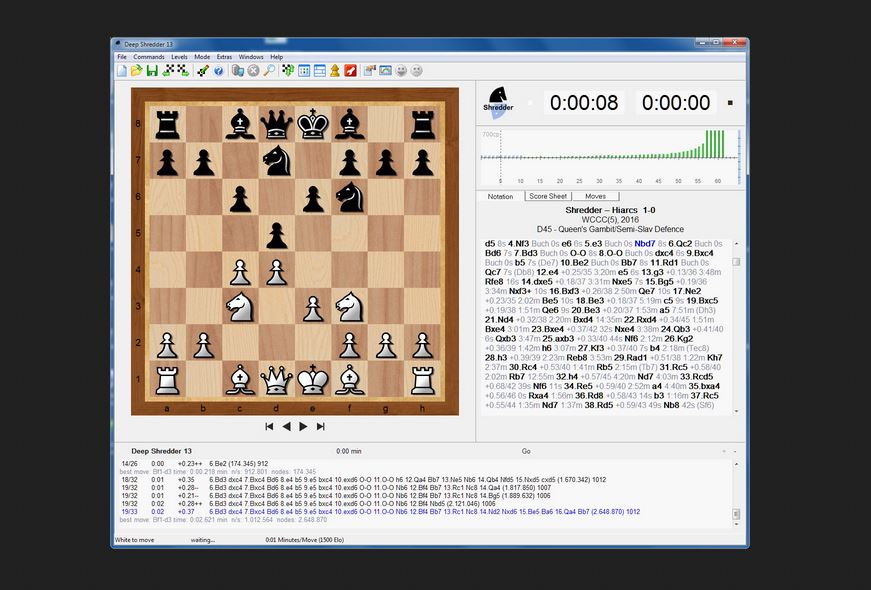Screen dimensions: 871x590
Task: Select move 28.h3 in the notation
Action: coord(496,357)
